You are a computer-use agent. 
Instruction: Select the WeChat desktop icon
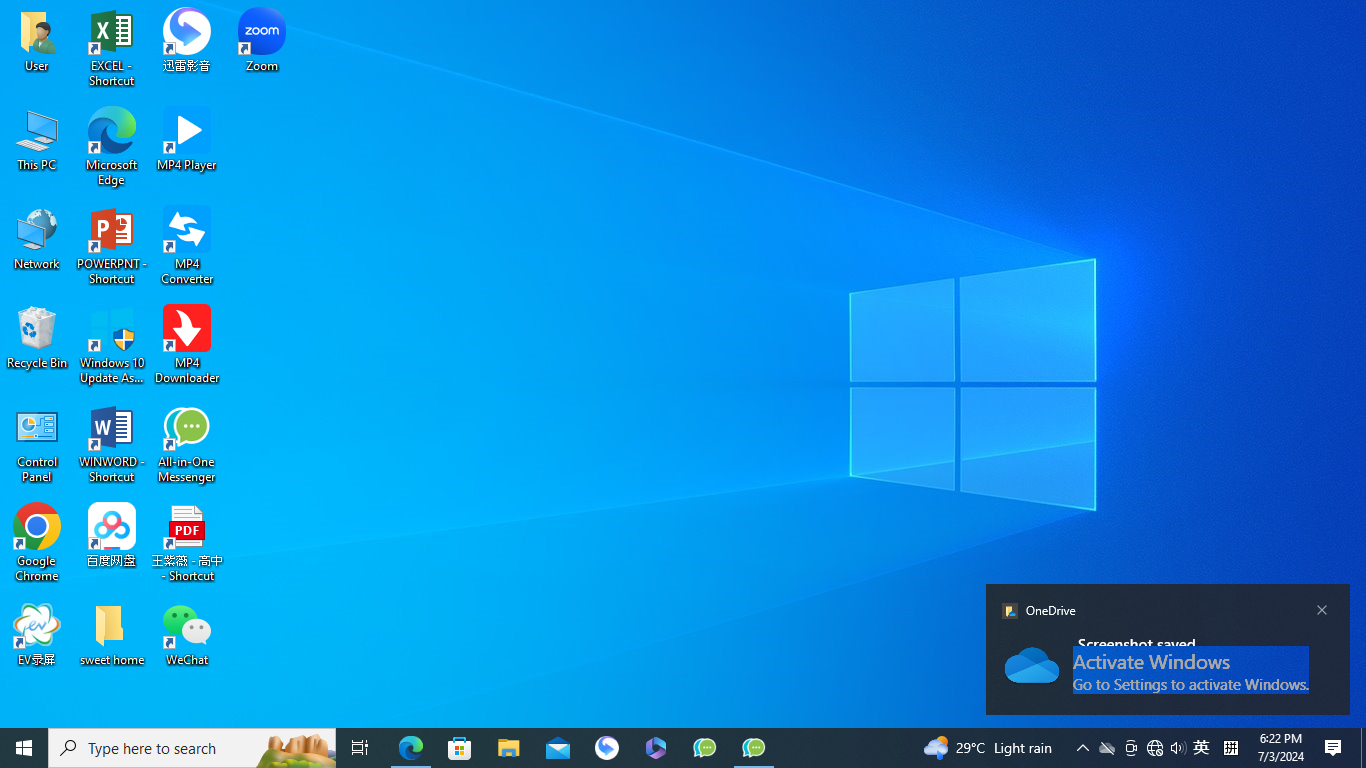[187, 634]
